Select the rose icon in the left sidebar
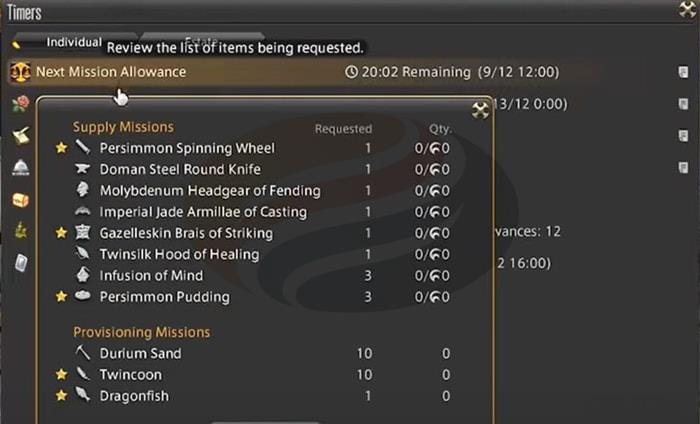This screenshot has width=700, height=424. [x=19, y=104]
